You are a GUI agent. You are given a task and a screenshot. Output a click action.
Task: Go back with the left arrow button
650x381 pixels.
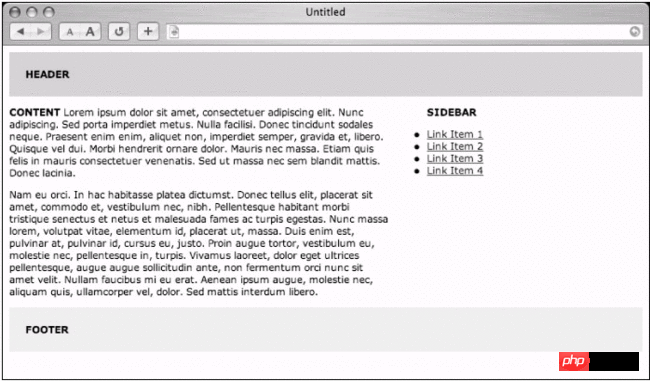pos(20,32)
